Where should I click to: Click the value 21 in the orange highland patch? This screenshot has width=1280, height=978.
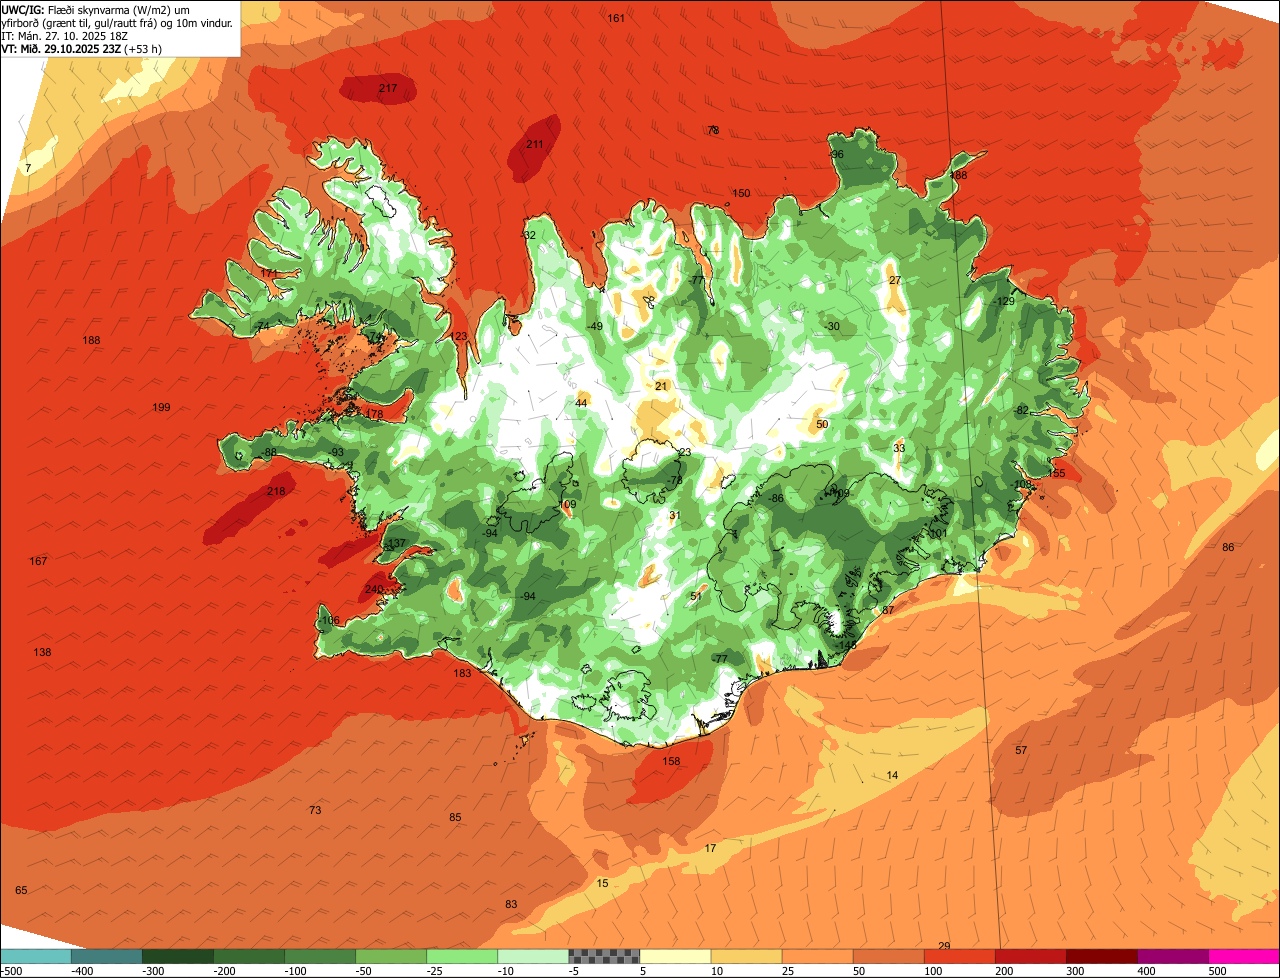pyautogui.click(x=661, y=385)
